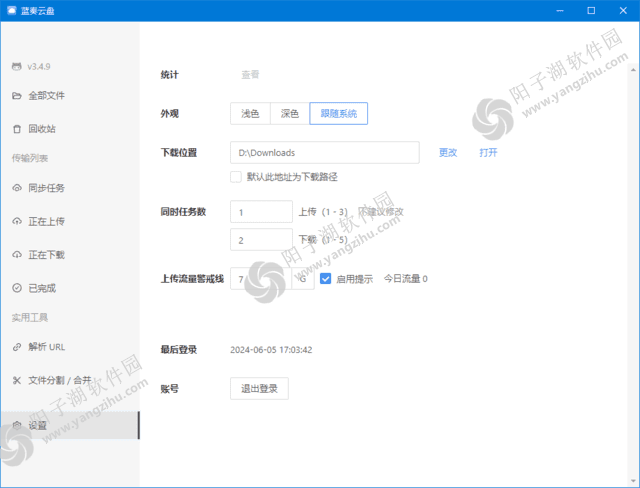Screen dimensions: 640x488
Task: Click the gear icon for 设置
Action: [17, 425]
